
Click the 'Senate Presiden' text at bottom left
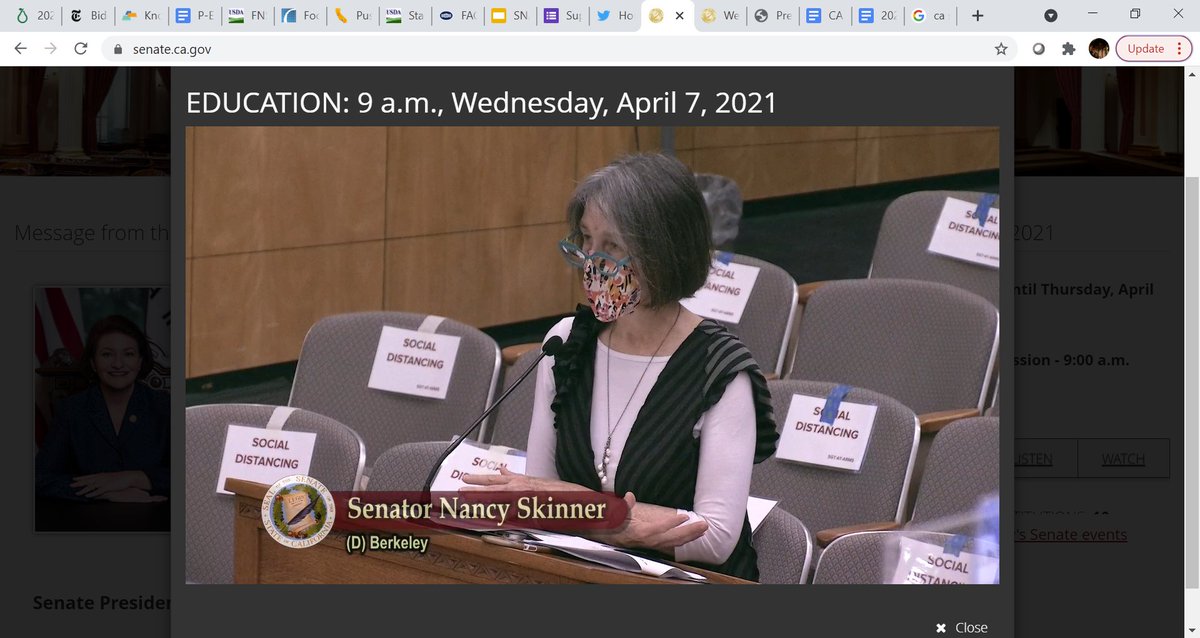[x=101, y=603]
